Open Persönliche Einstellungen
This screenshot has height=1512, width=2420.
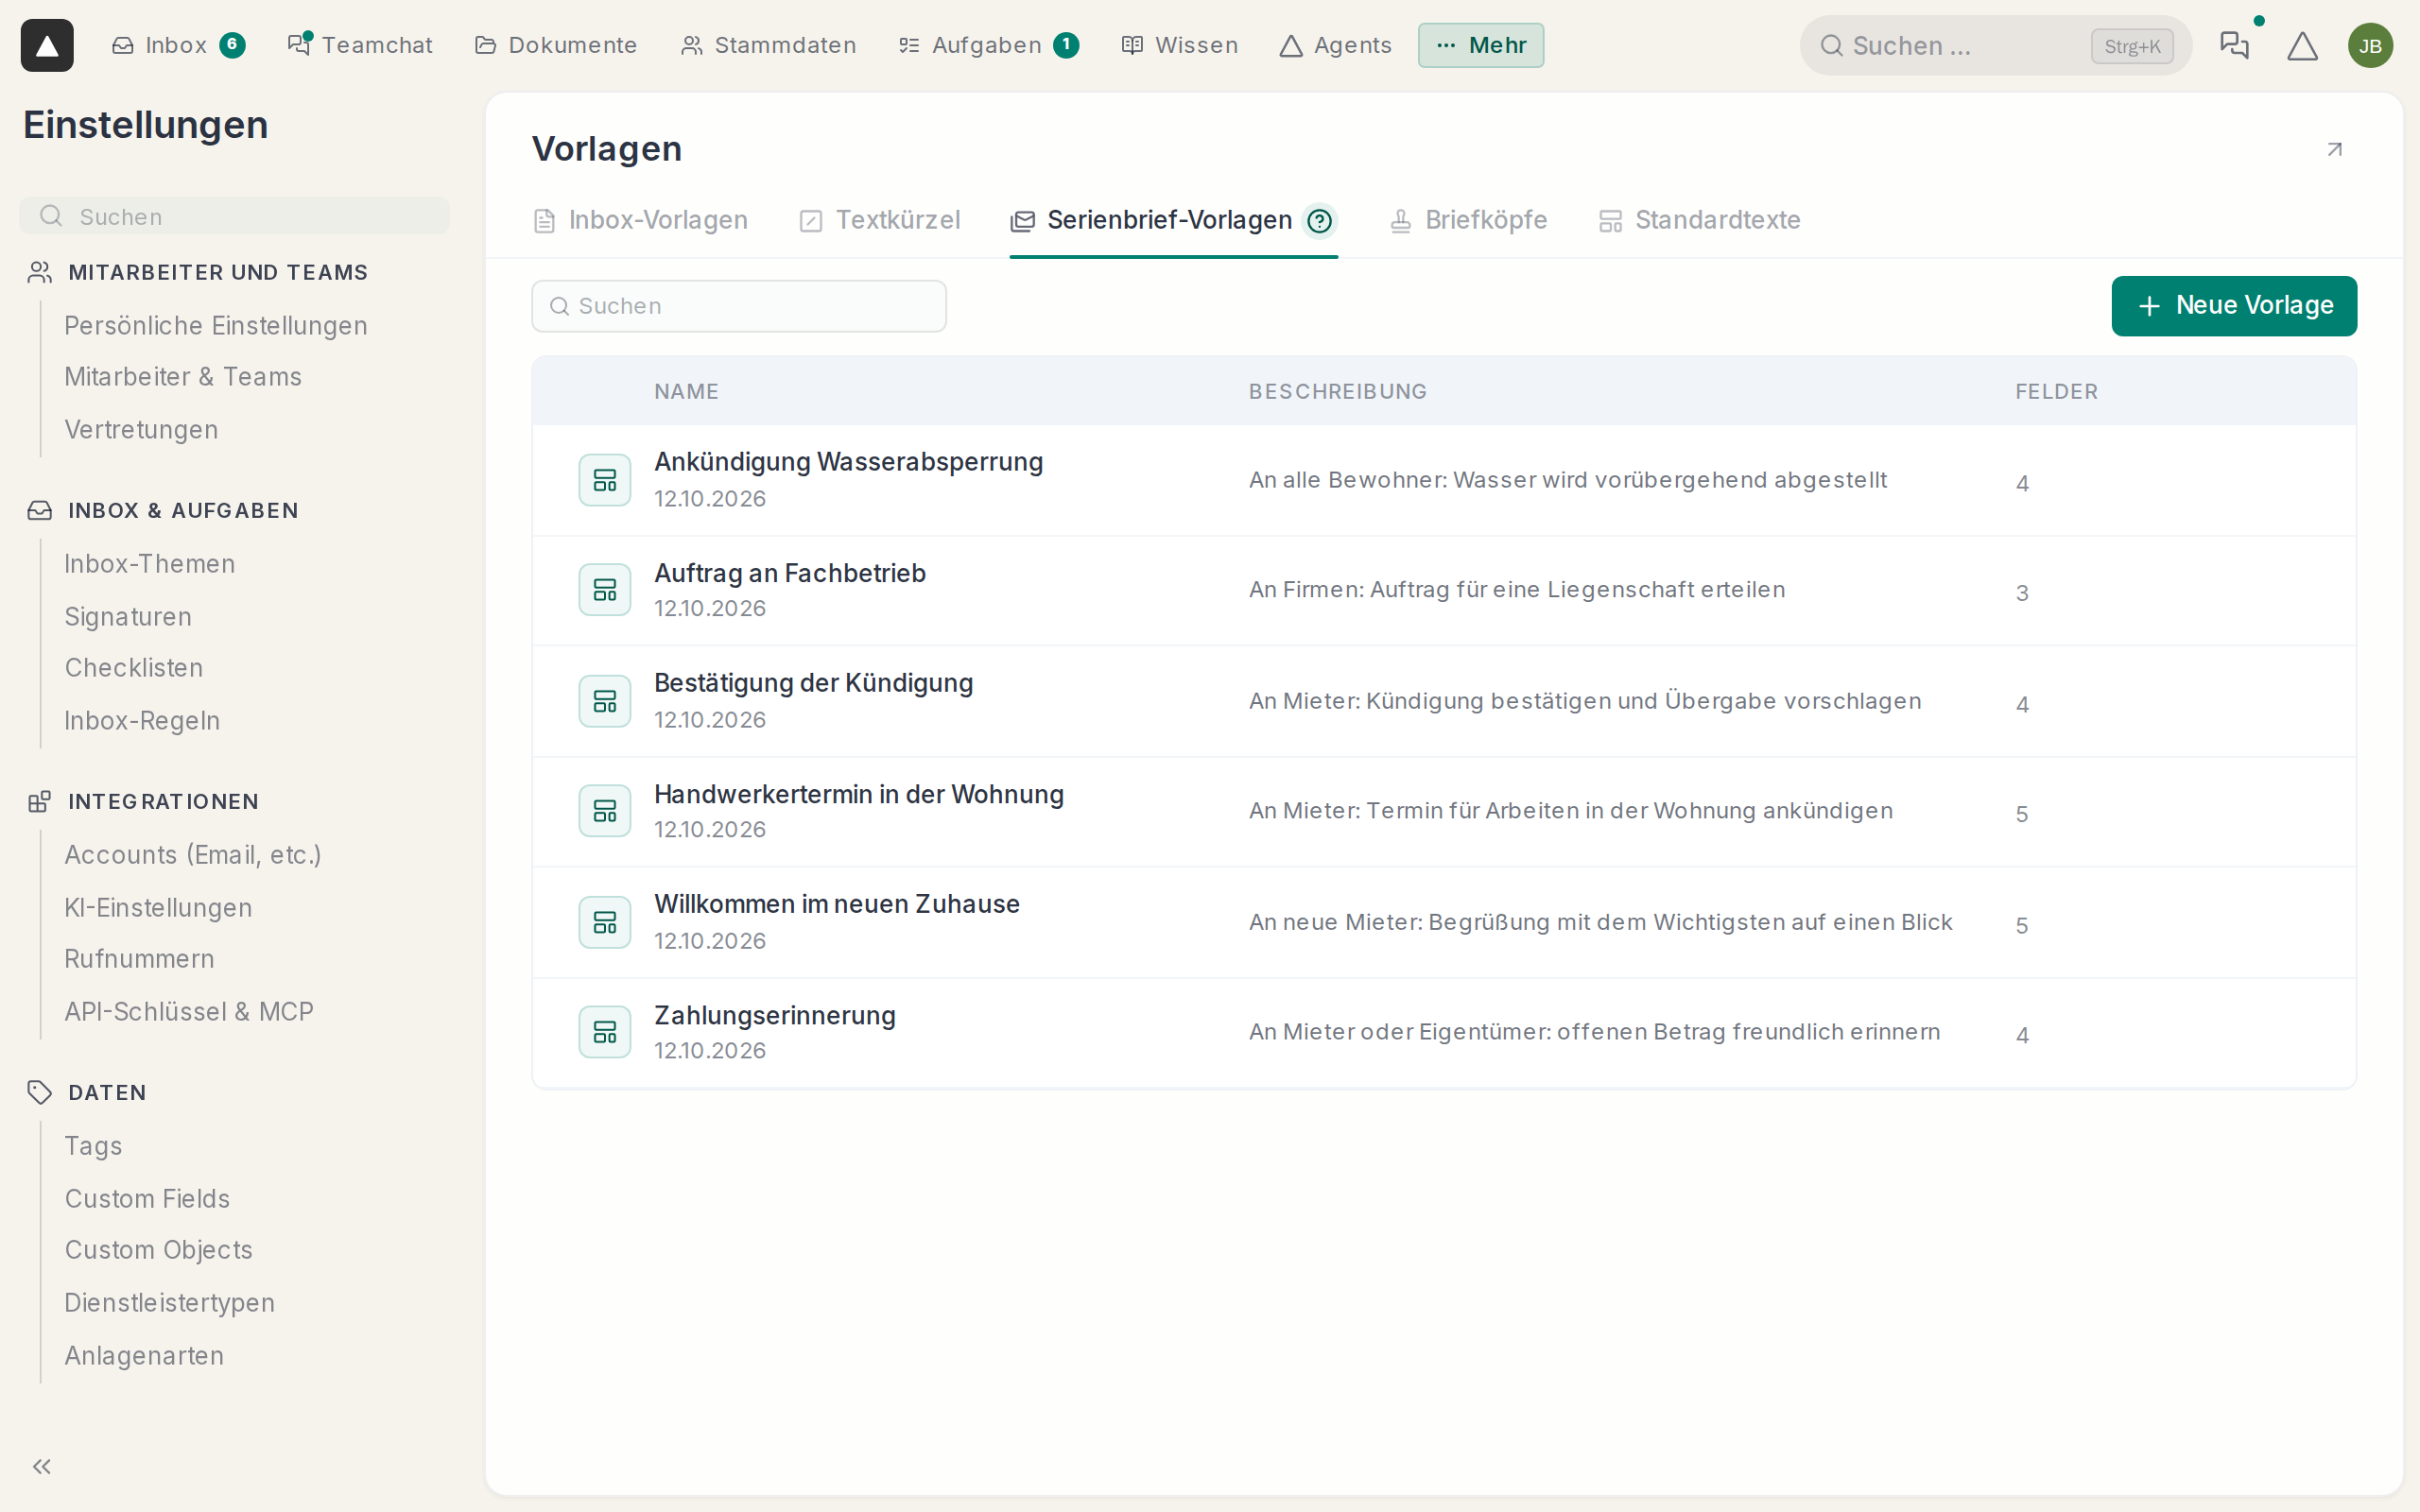tap(216, 326)
